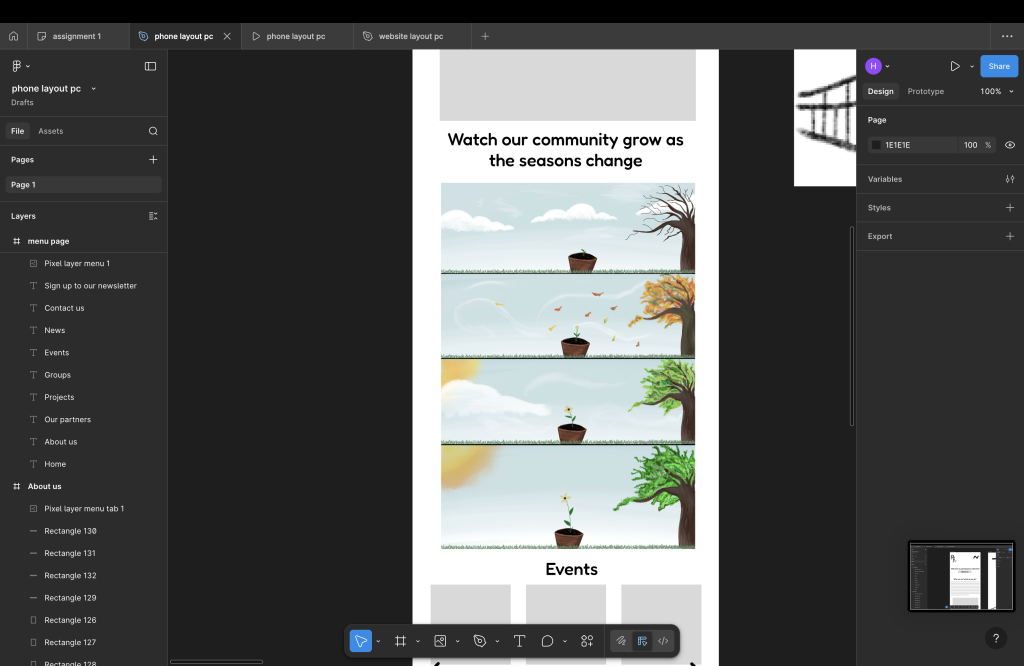
Task: Select the Move tool in the toolbar
Action: [x=360, y=641]
